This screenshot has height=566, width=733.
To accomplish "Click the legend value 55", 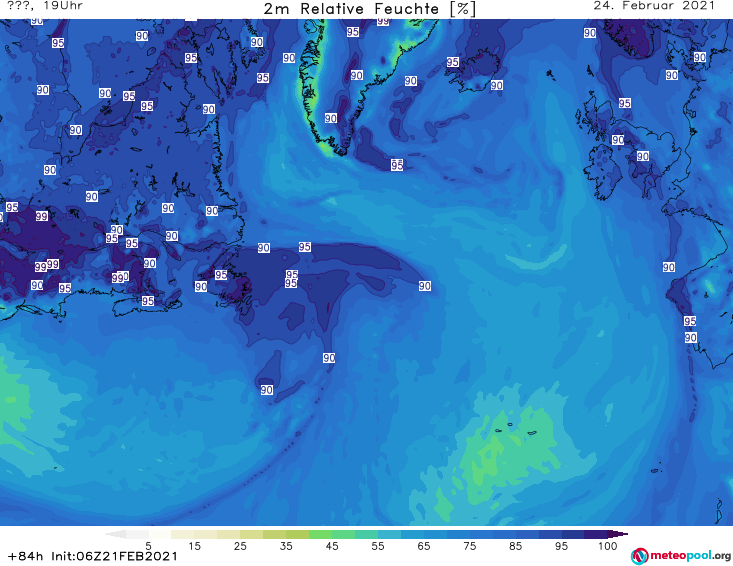I will (x=378, y=546).
